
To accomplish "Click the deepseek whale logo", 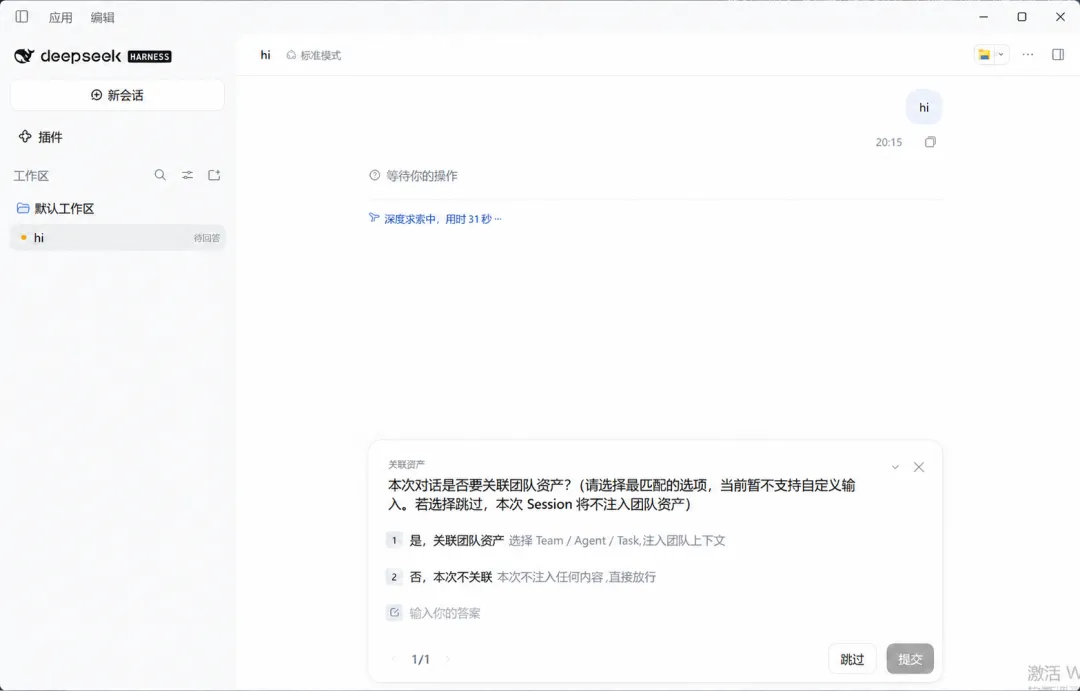I will [x=24, y=56].
